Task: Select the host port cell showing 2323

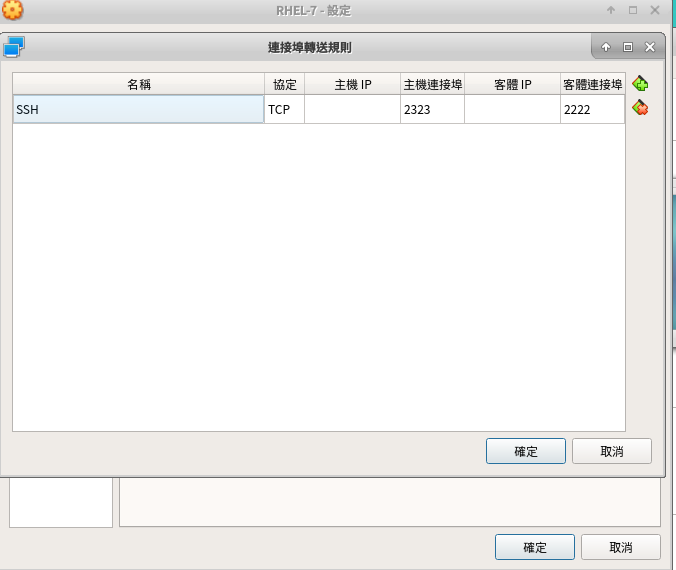Action: (432, 110)
